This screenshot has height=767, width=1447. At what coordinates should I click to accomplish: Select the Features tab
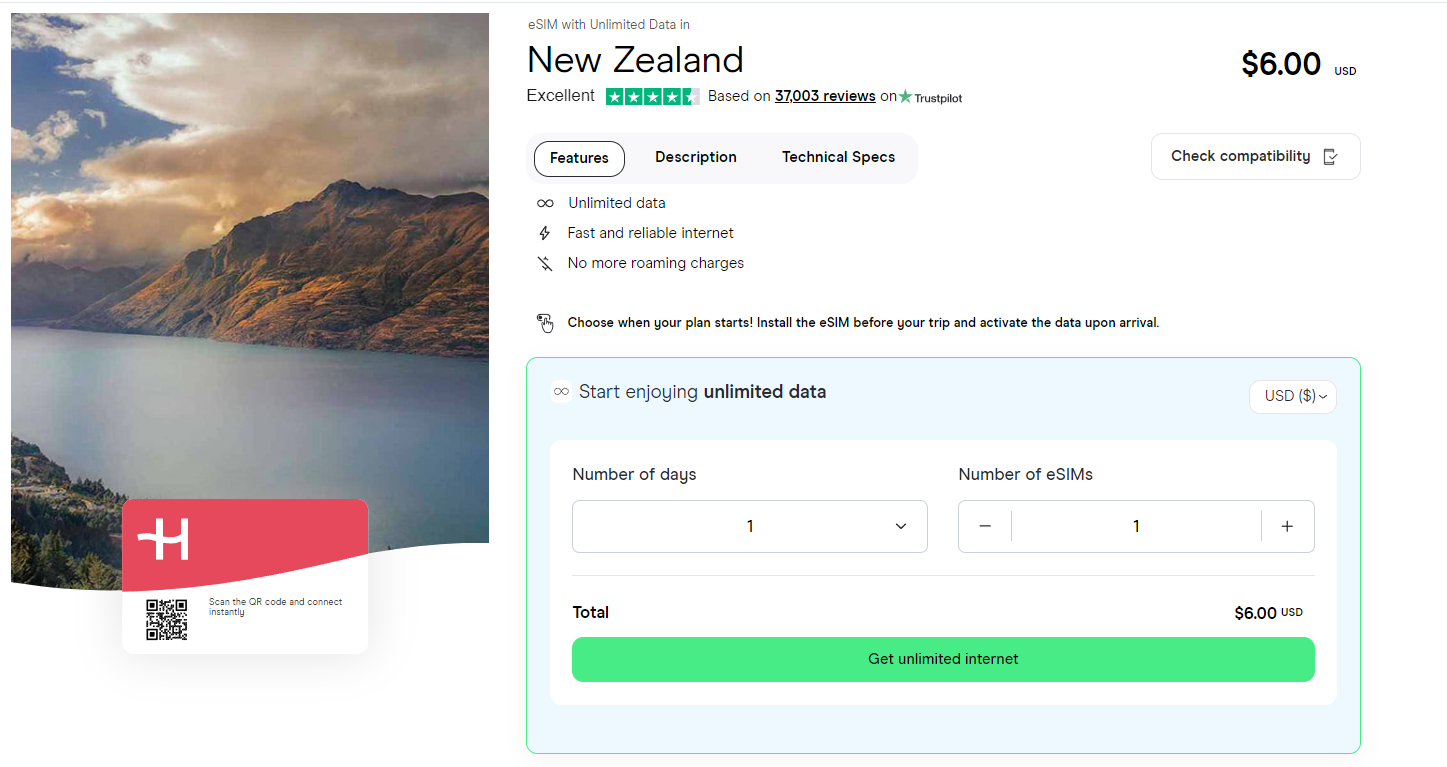(x=578, y=157)
